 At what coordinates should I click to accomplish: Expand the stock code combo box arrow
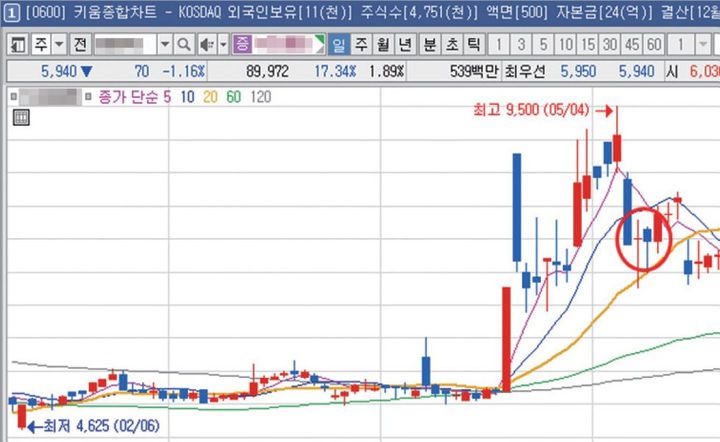(x=164, y=45)
